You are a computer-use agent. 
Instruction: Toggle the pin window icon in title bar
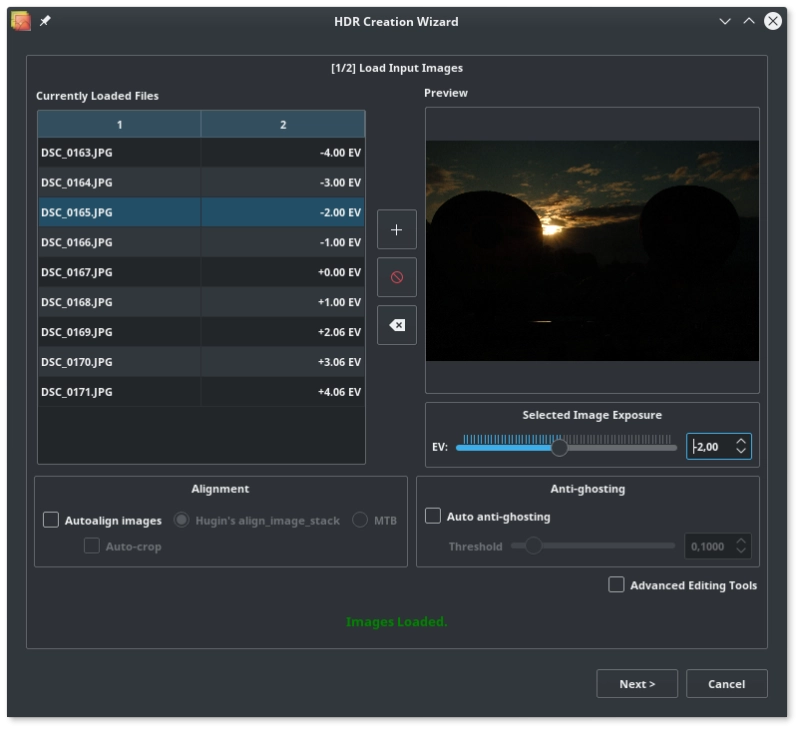point(45,21)
